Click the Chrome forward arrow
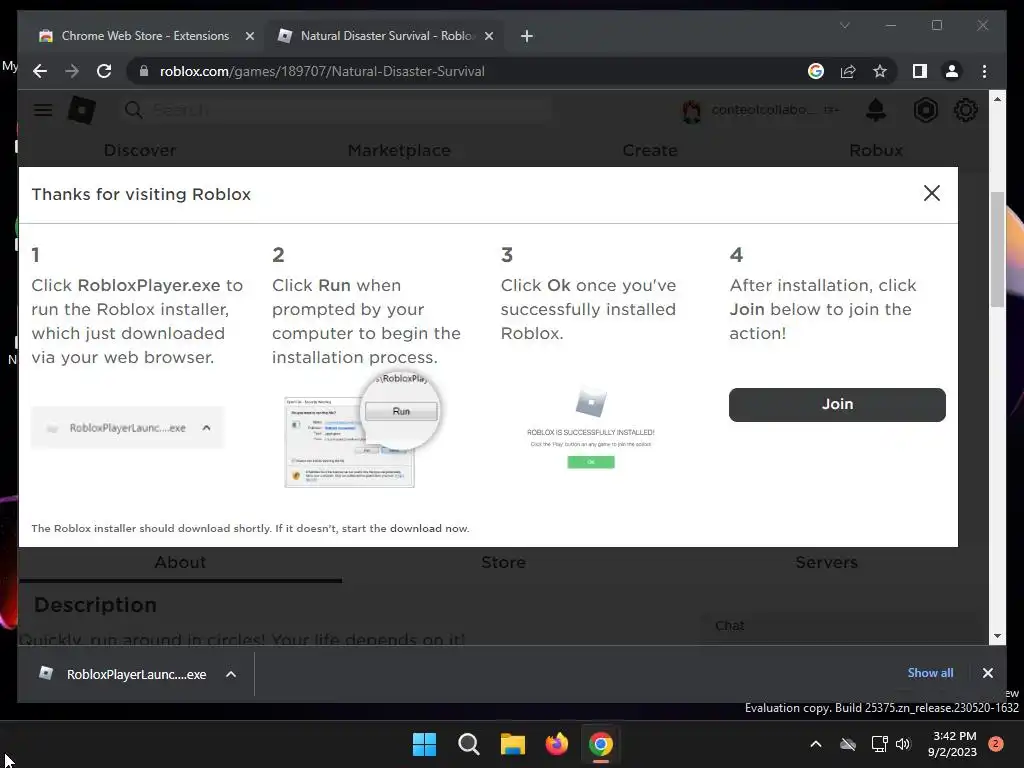 click(x=72, y=71)
